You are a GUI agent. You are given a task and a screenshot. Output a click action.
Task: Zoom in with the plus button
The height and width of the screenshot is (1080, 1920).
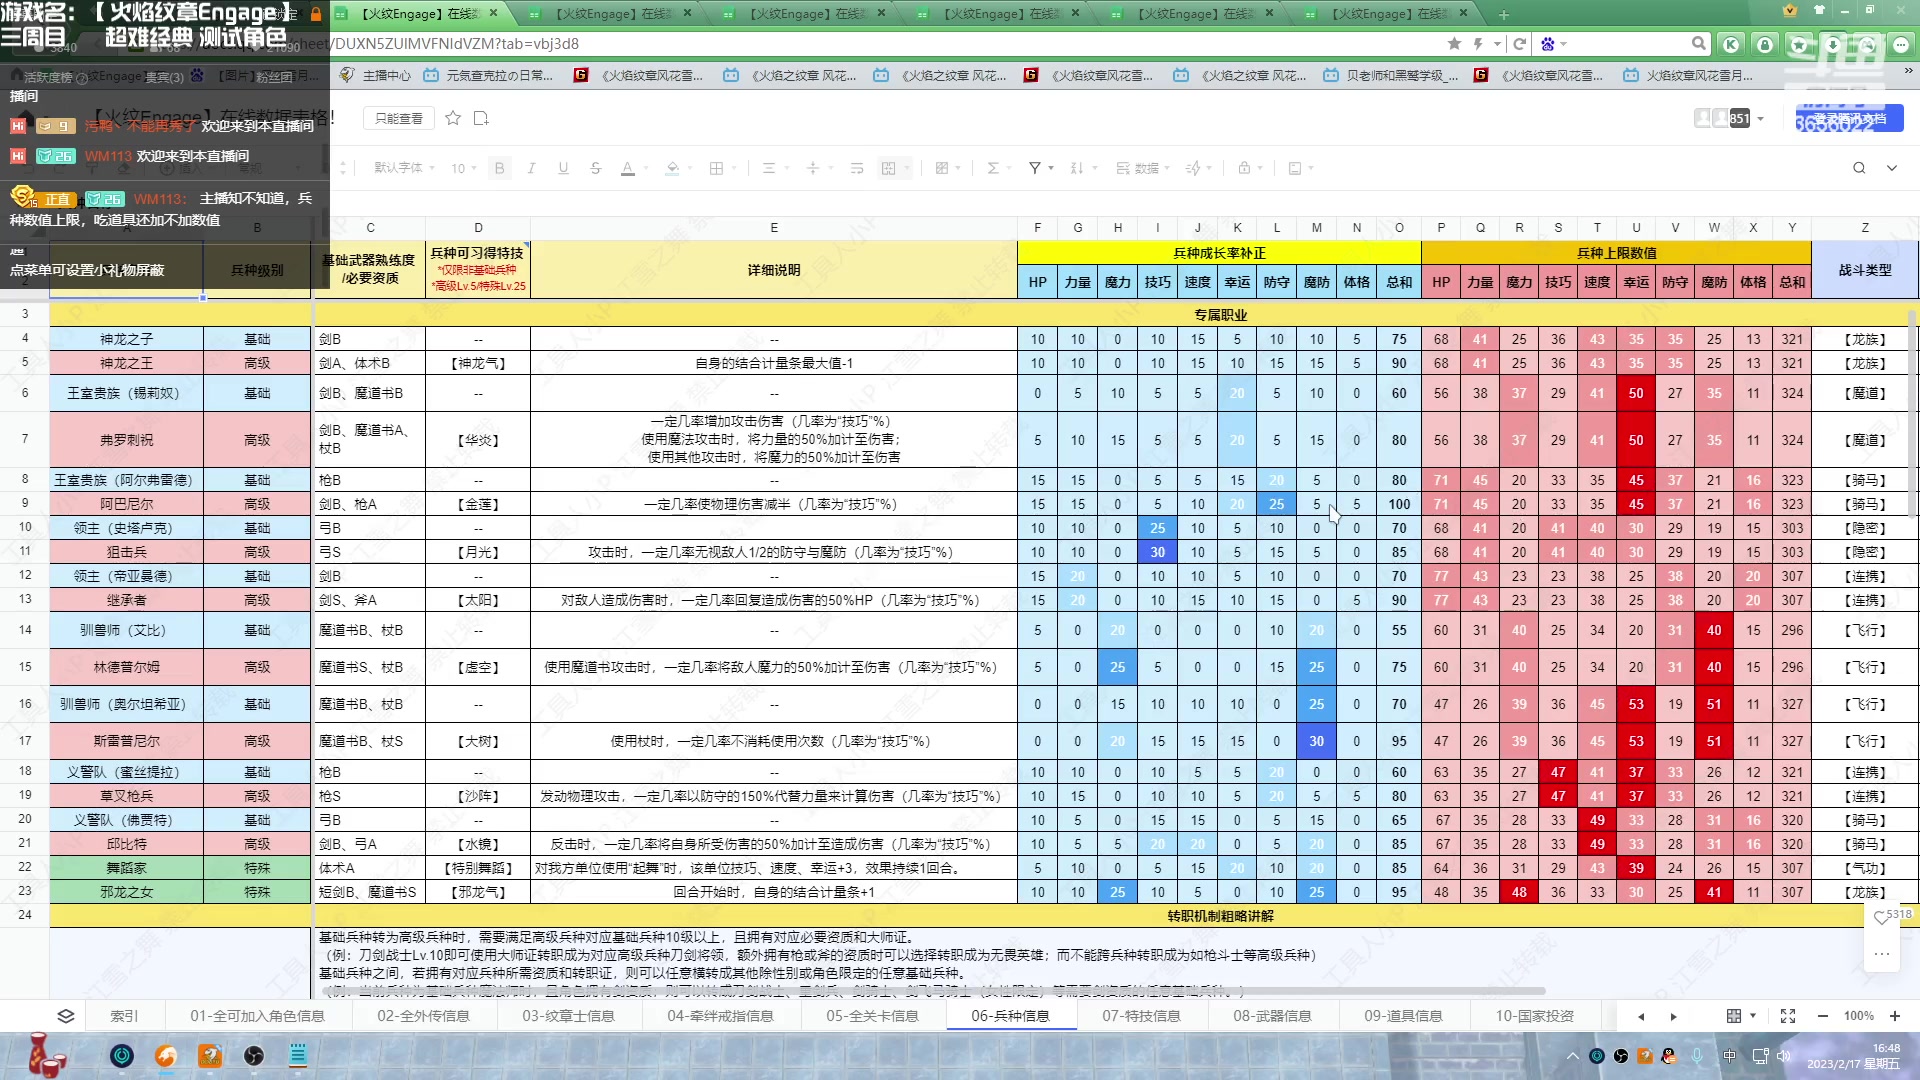(x=1894, y=1016)
